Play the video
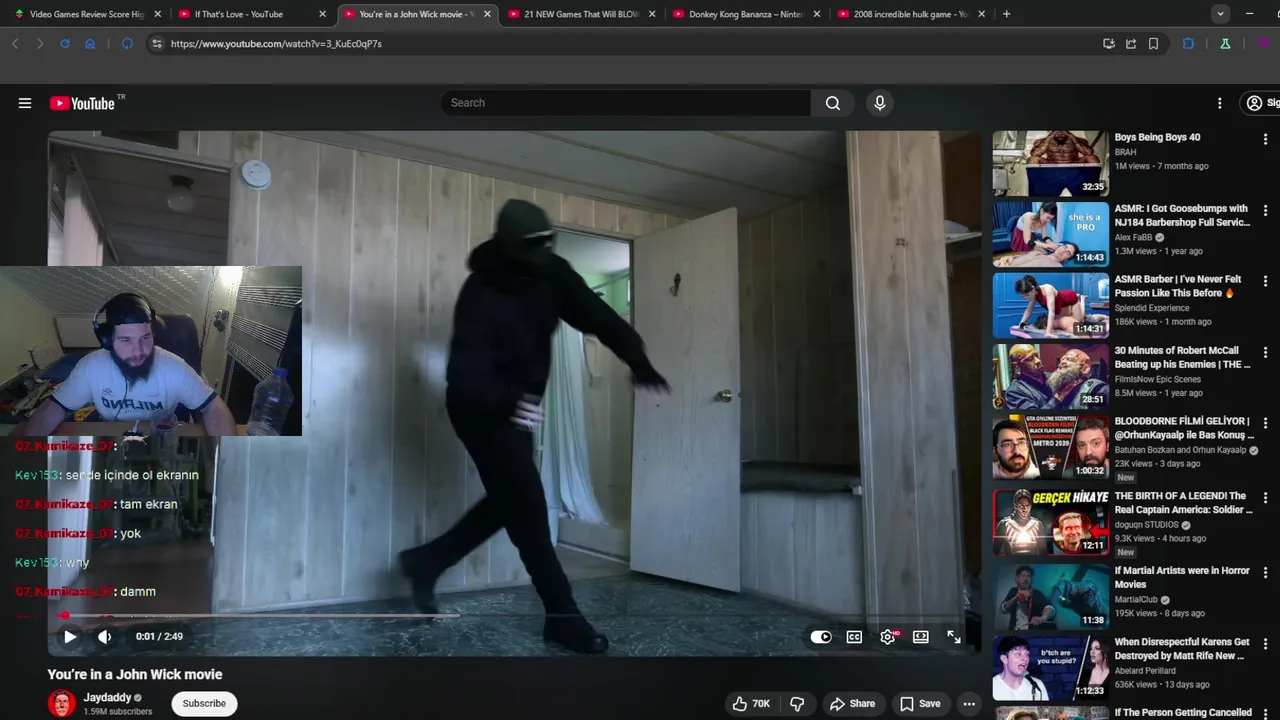The image size is (1280, 720). click(x=70, y=636)
